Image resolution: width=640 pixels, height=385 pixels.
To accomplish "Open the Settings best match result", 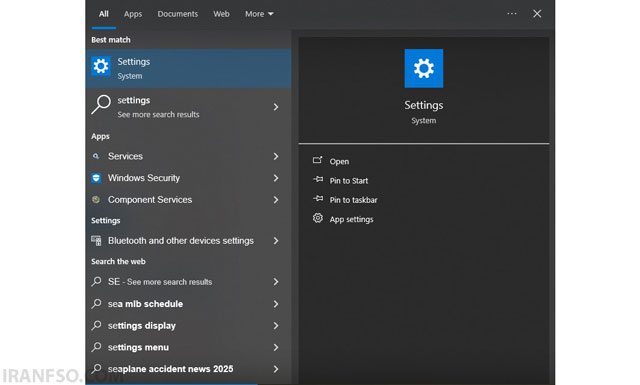I will point(188,69).
